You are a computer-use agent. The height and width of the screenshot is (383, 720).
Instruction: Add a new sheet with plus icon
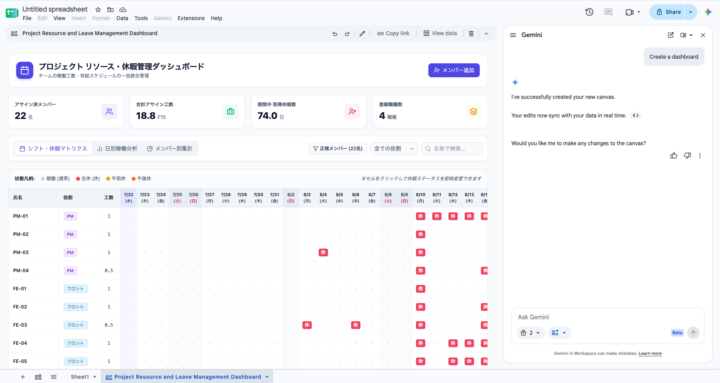pos(22,377)
